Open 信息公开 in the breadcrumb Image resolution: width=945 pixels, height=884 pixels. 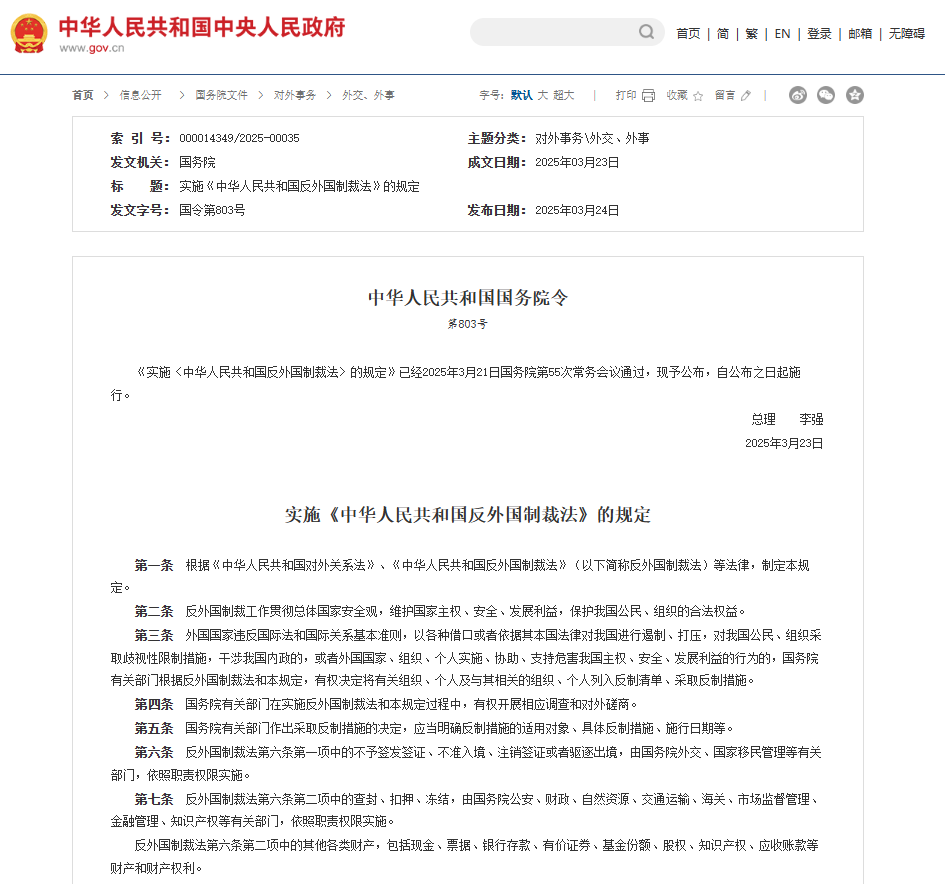(139, 95)
